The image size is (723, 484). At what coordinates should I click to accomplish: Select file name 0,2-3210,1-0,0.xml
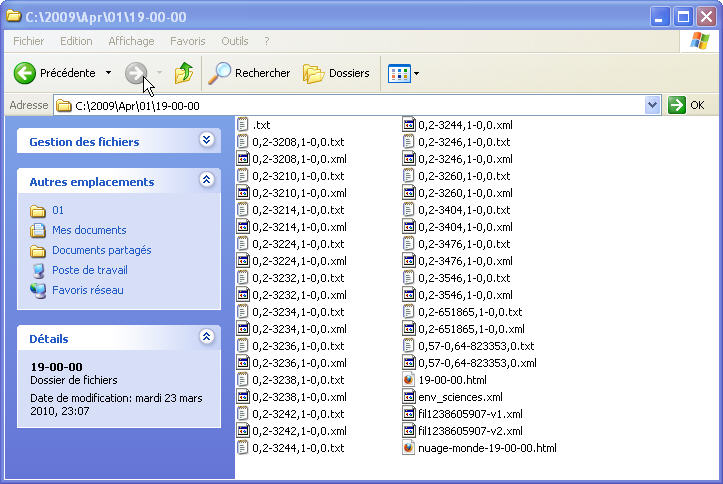click(299, 193)
